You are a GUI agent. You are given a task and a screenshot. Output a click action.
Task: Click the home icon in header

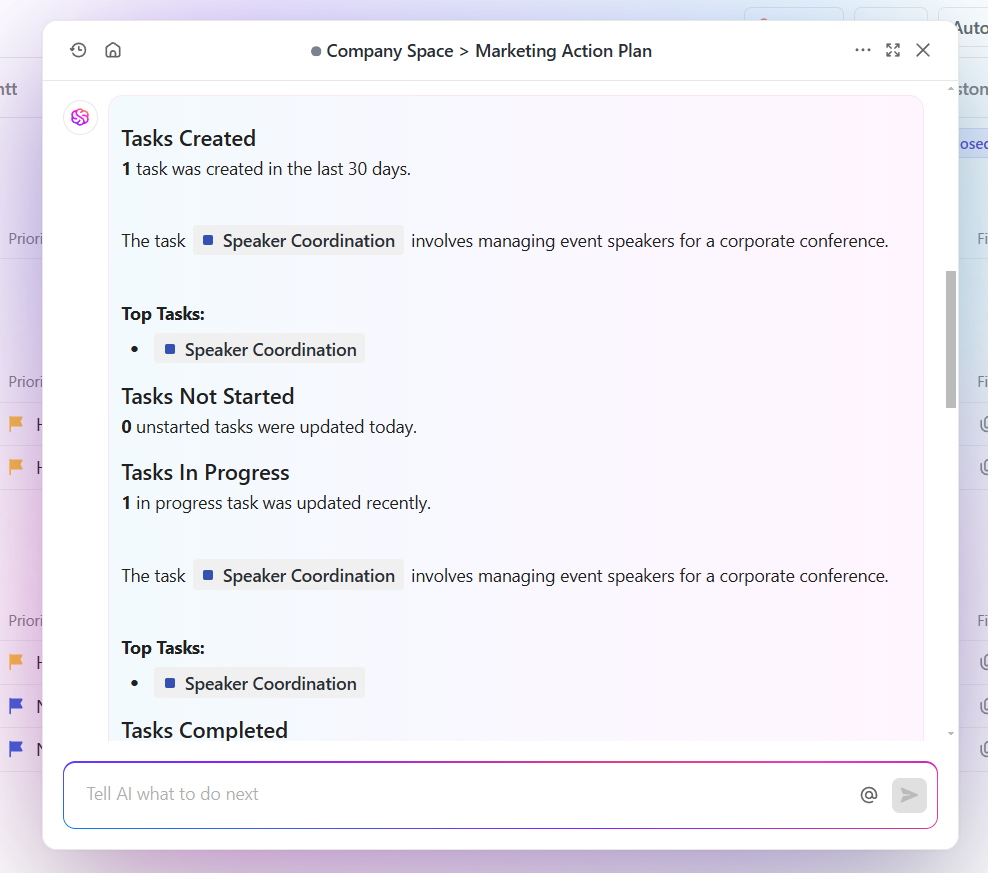[x=113, y=50]
